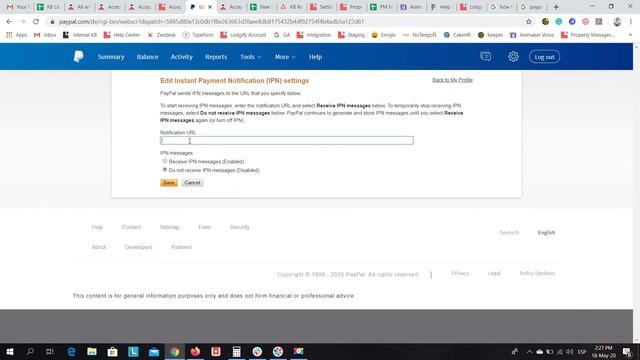Launch Firefox from the taskbar

click(x=195, y=351)
